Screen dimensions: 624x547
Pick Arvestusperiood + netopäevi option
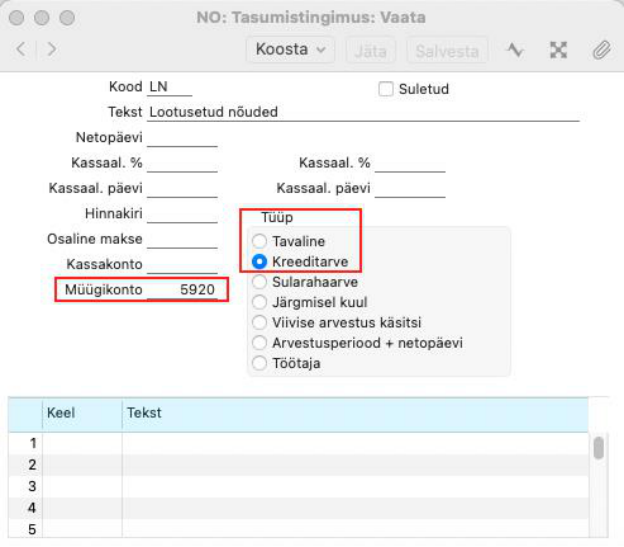(259, 343)
